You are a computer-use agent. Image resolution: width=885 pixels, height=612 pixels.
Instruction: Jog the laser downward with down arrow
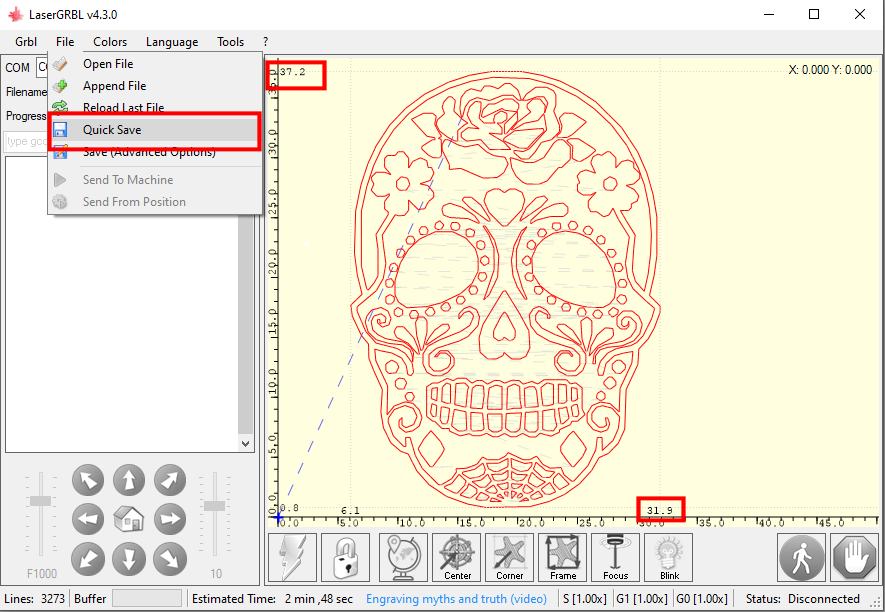tap(129, 559)
